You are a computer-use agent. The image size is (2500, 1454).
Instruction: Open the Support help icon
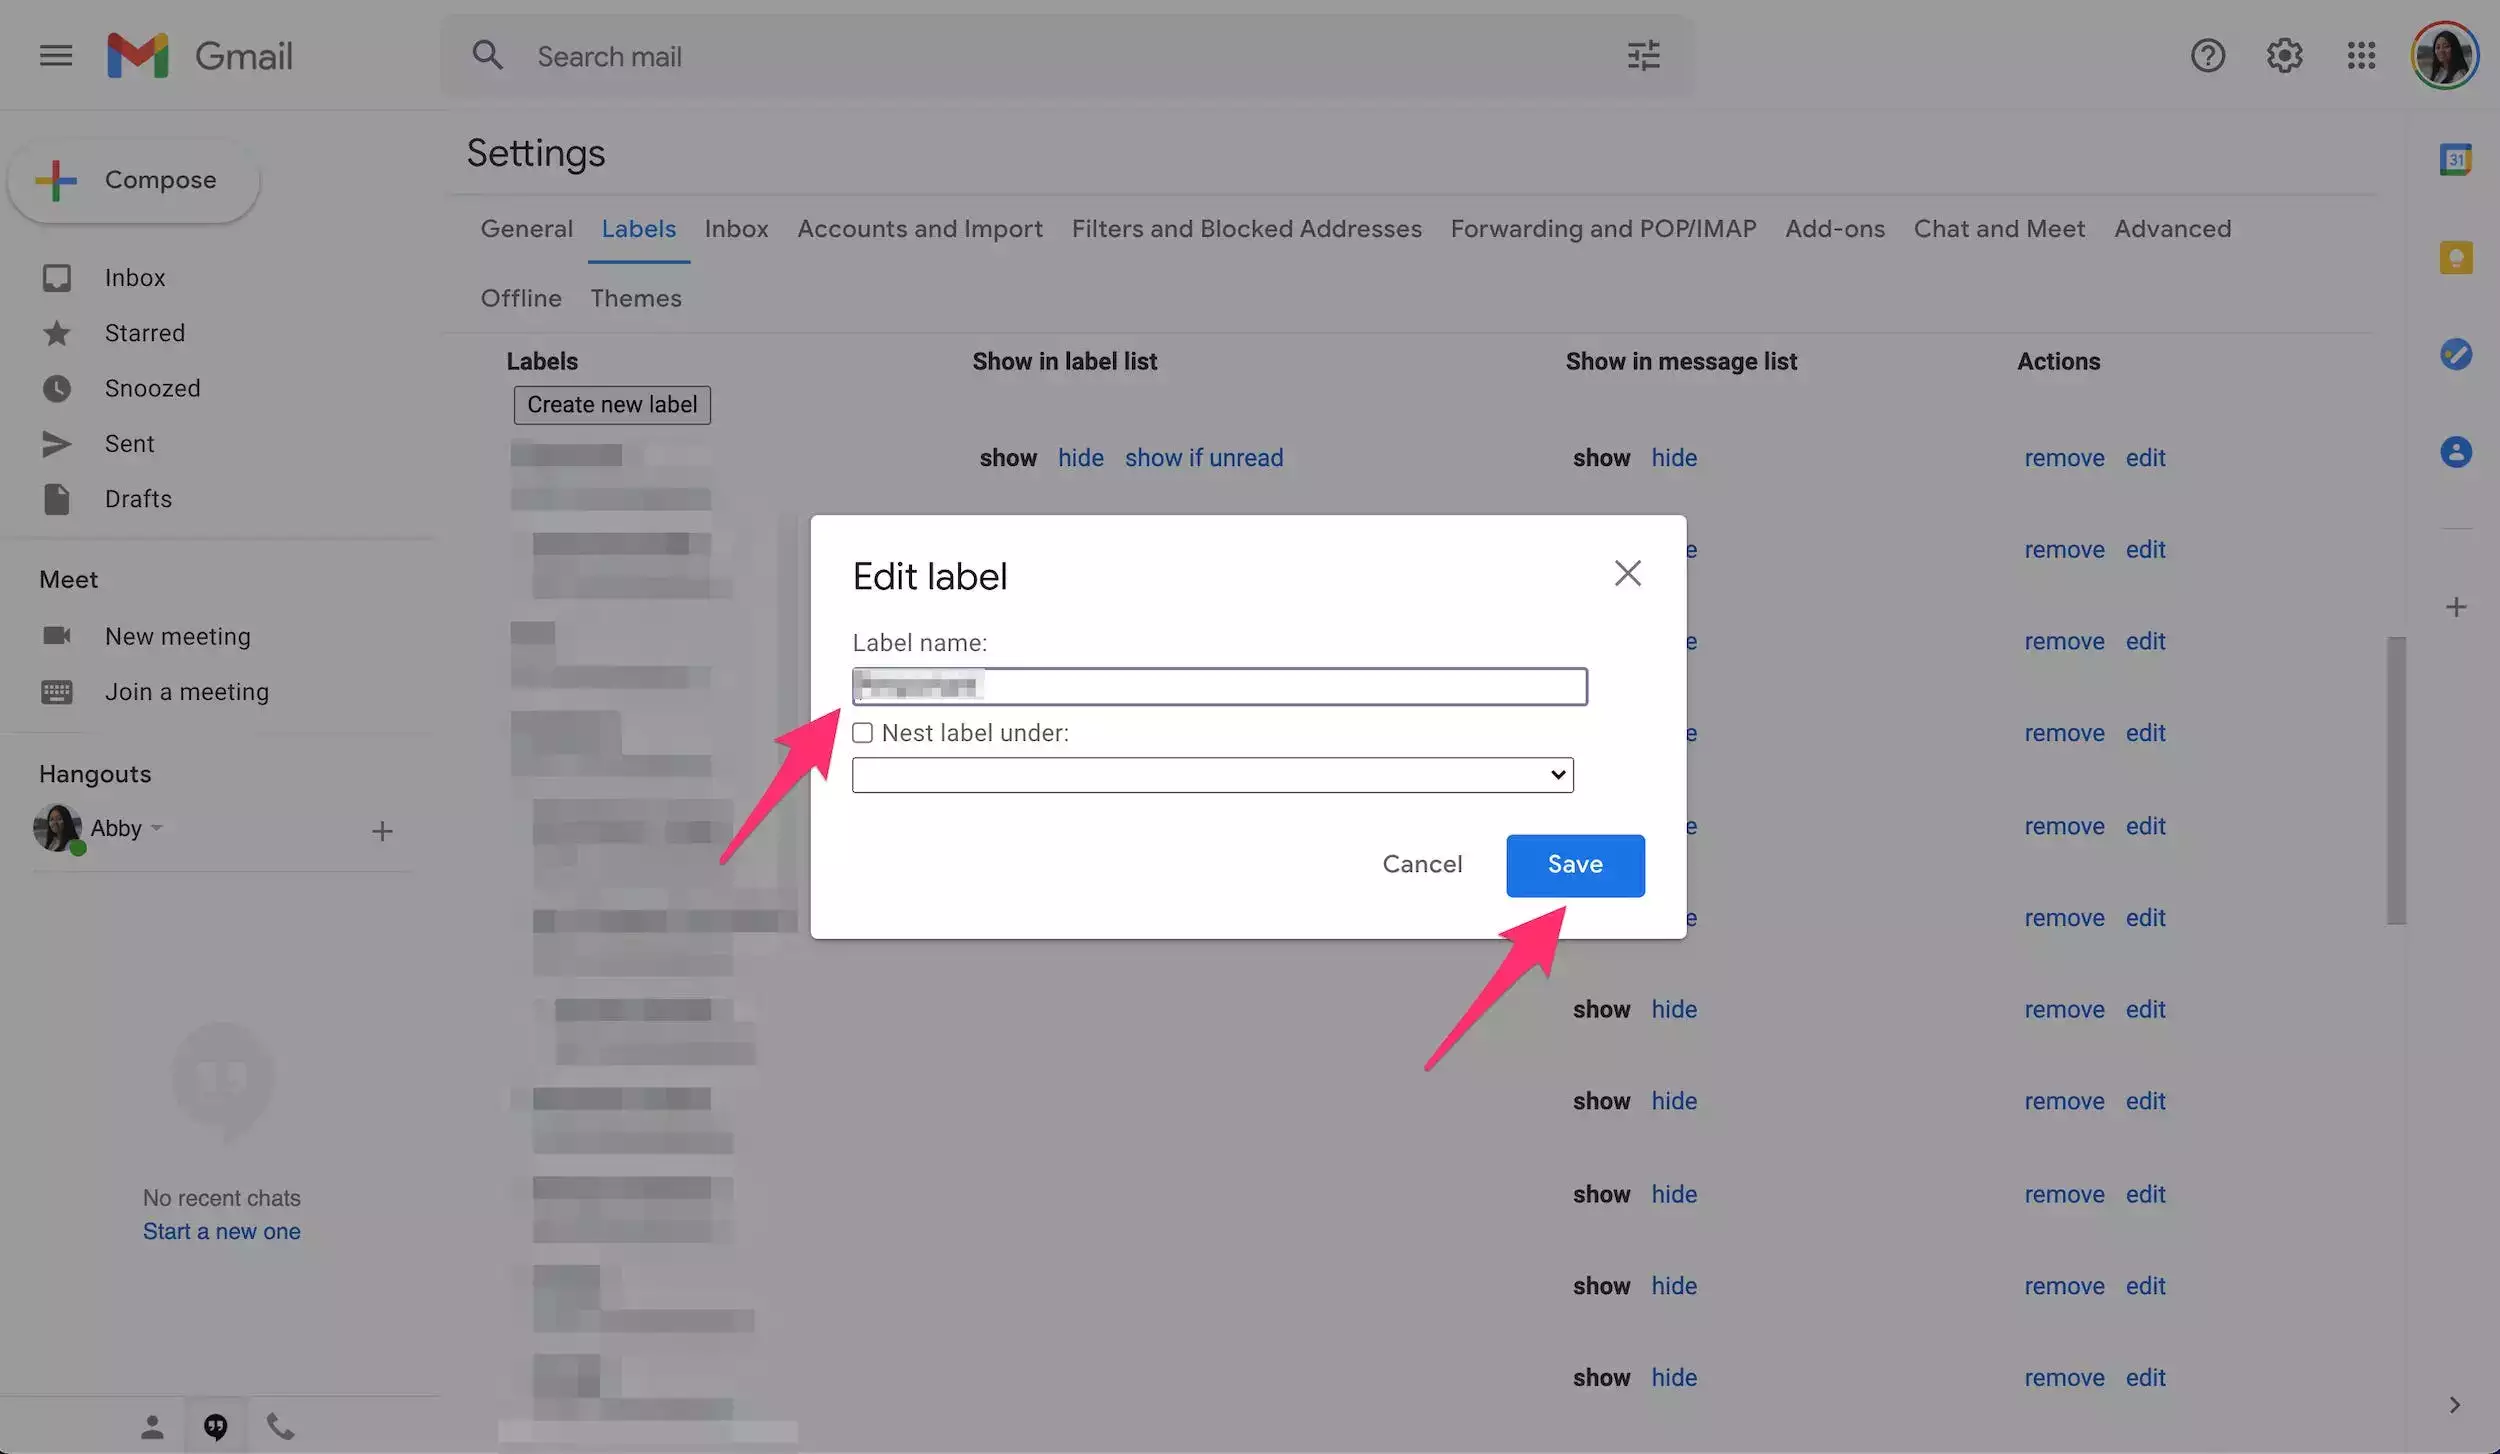(x=2207, y=56)
